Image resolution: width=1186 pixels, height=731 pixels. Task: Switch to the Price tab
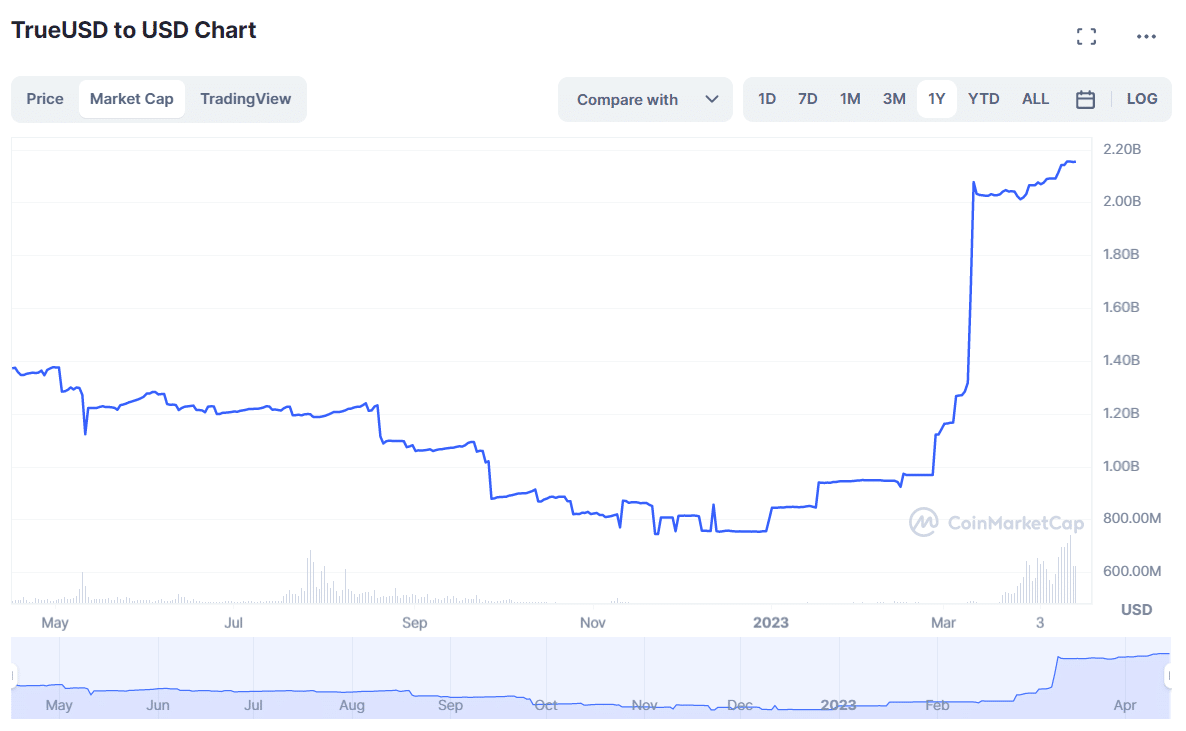tap(45, 99)
